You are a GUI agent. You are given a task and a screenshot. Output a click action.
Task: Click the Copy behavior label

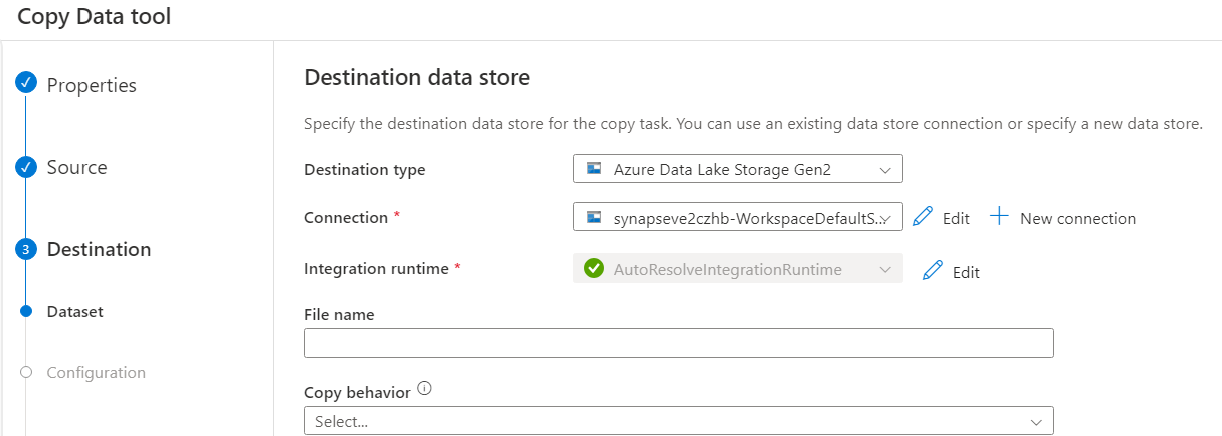(x=357, y=392)
